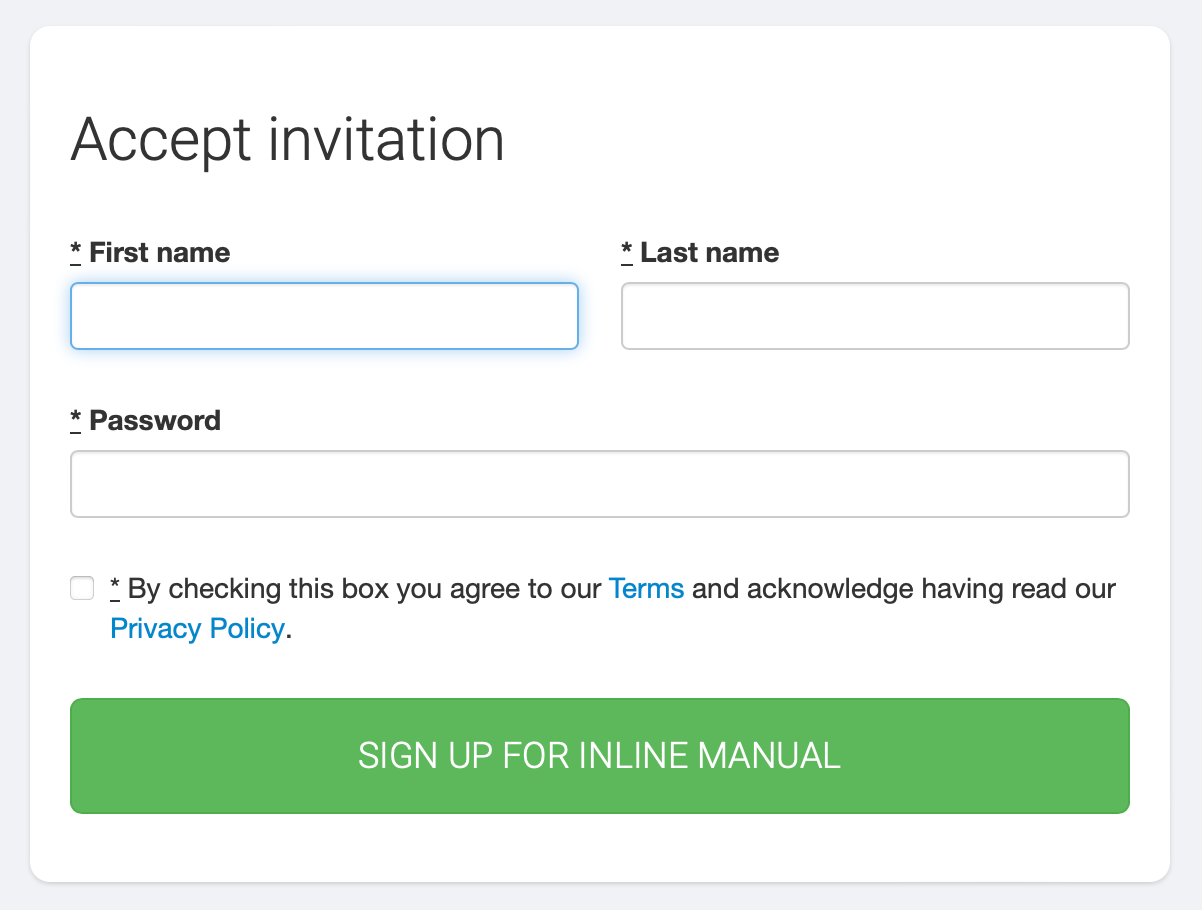Click the required asterisk beside First name
The height and width of the screenshot is (910, 1202).
point(76,252)
